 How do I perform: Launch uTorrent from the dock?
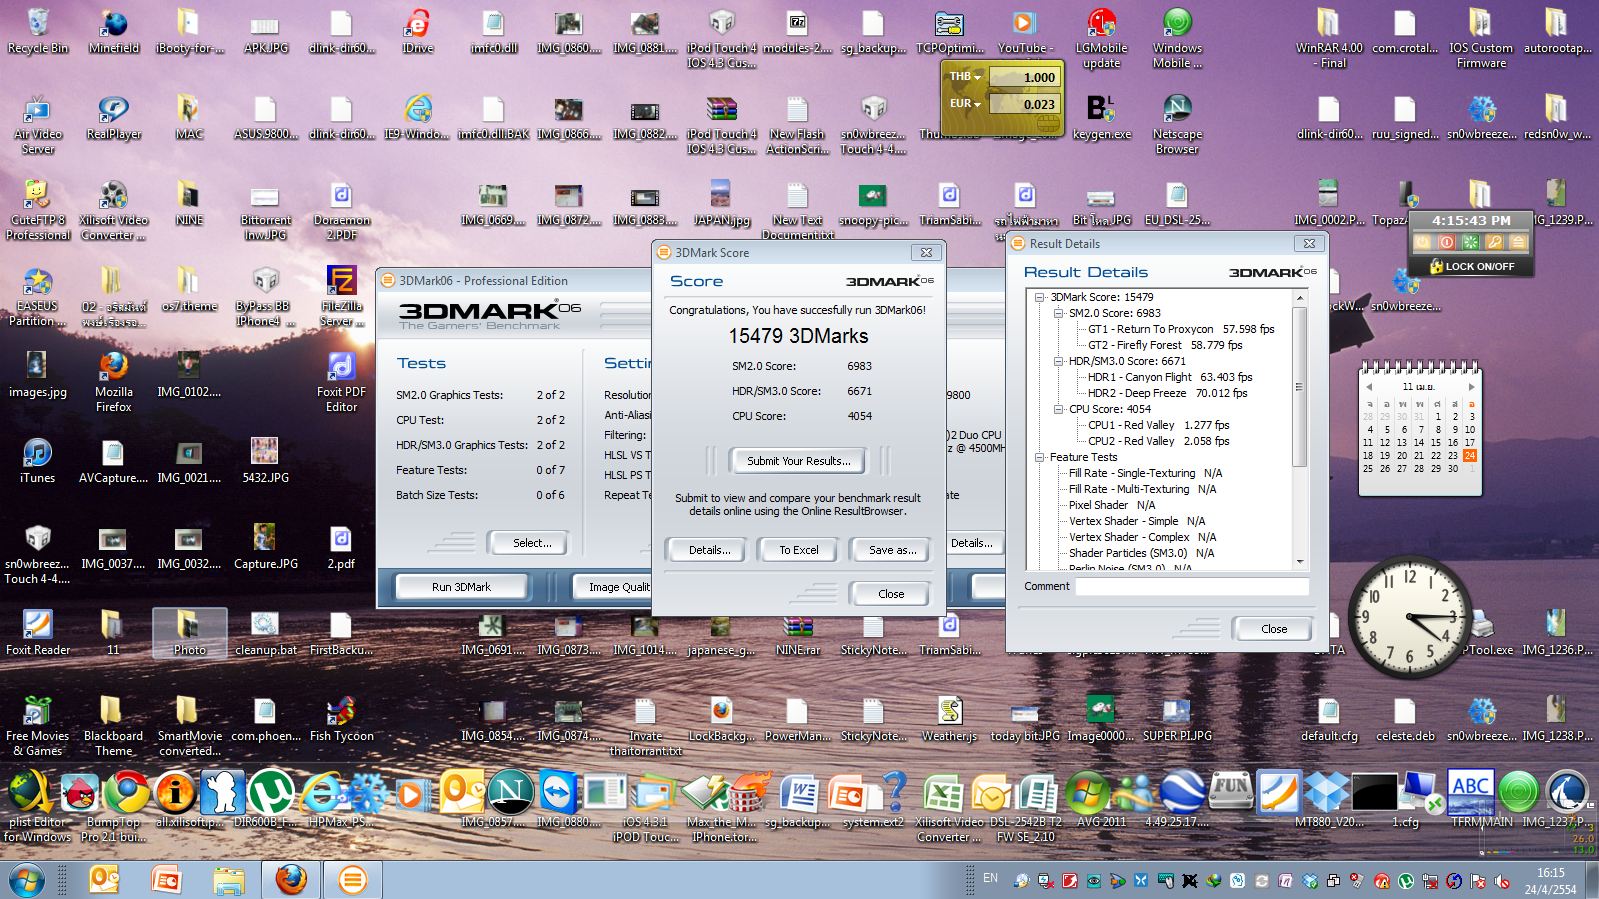[270, 793]
